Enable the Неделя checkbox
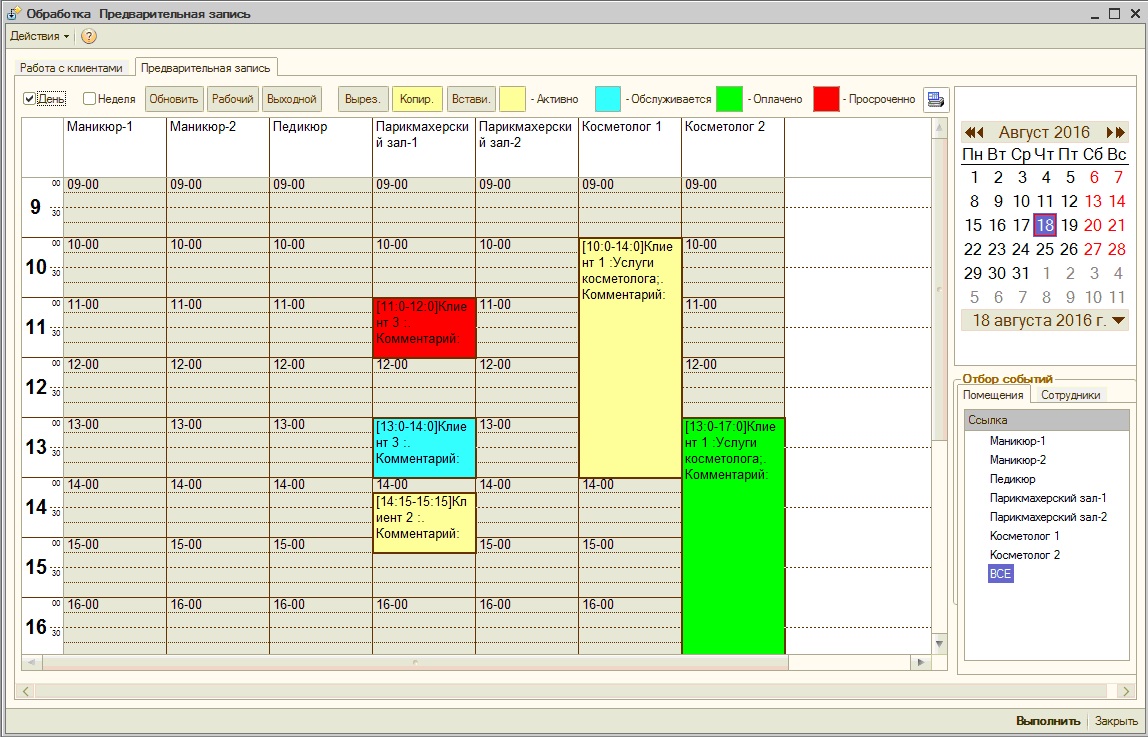1148x737 pixels. tap(90, 99)
